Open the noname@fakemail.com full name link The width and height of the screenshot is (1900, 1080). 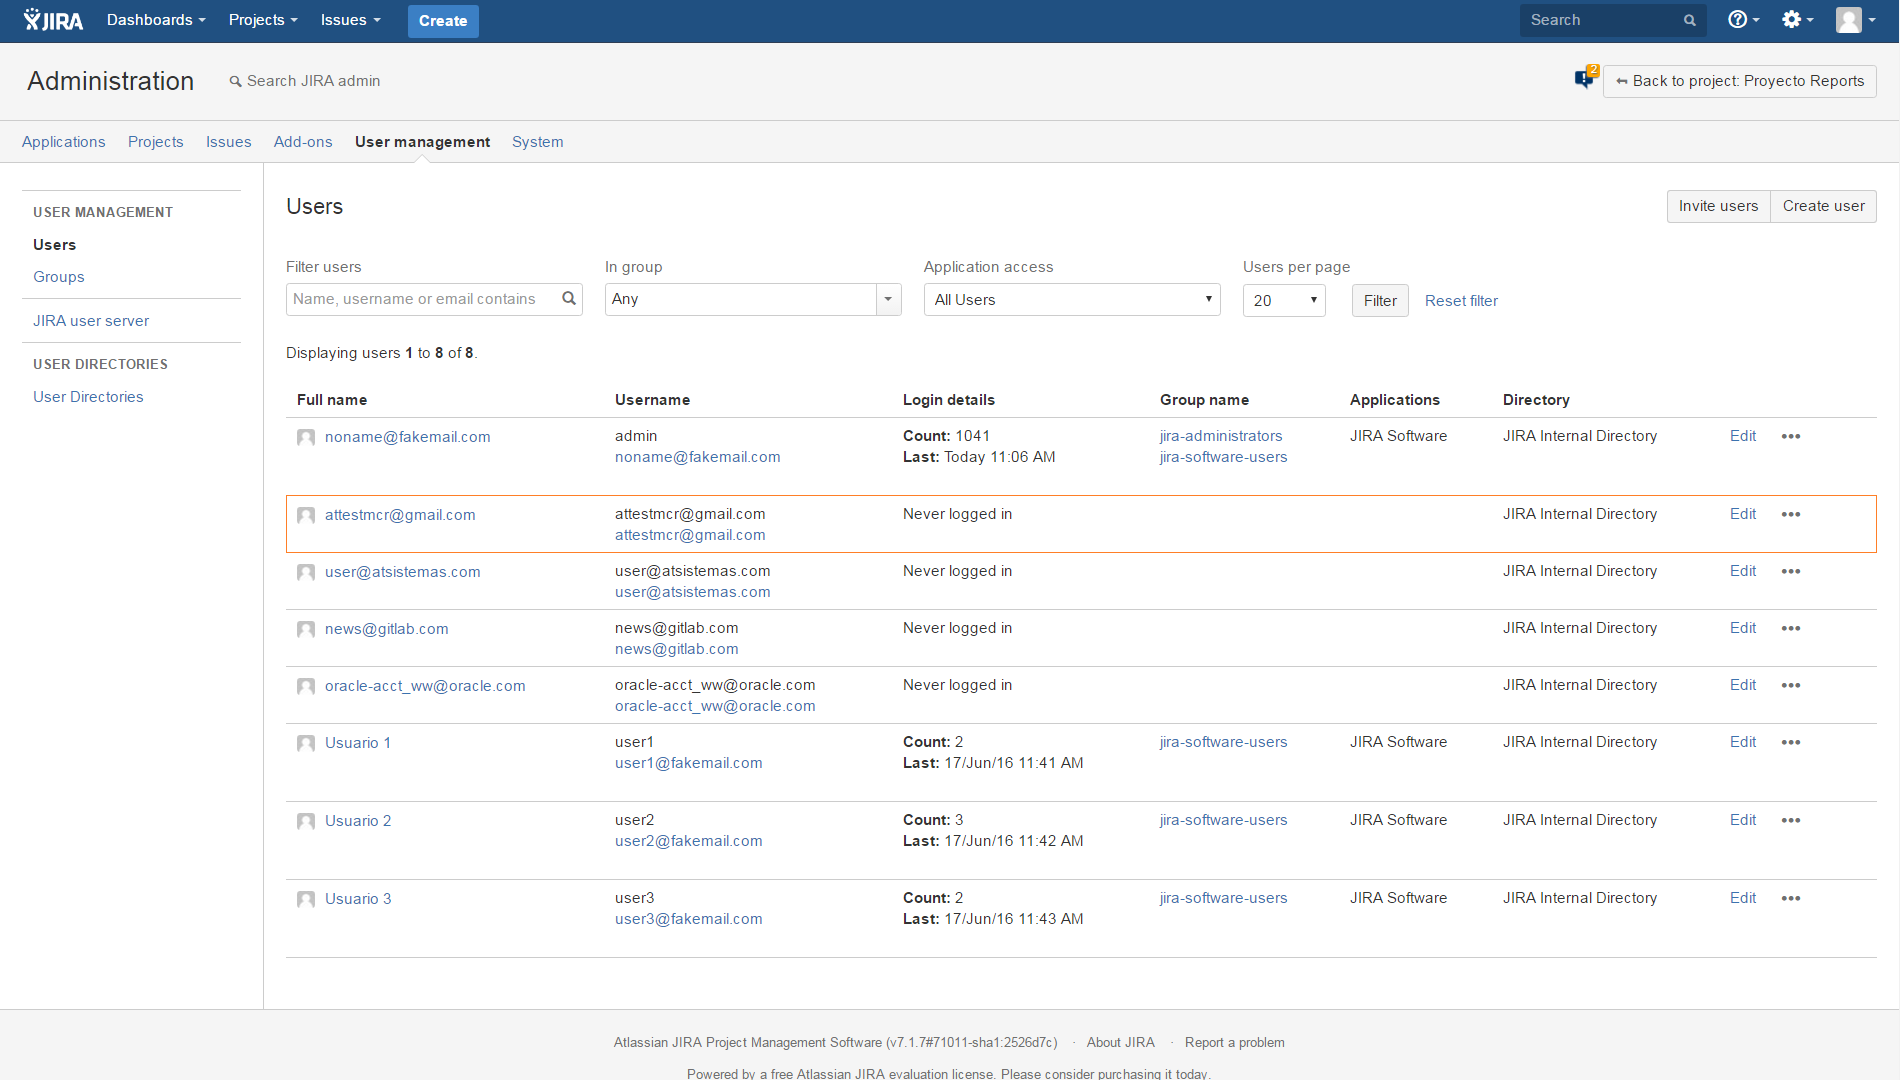click(407, 437)
